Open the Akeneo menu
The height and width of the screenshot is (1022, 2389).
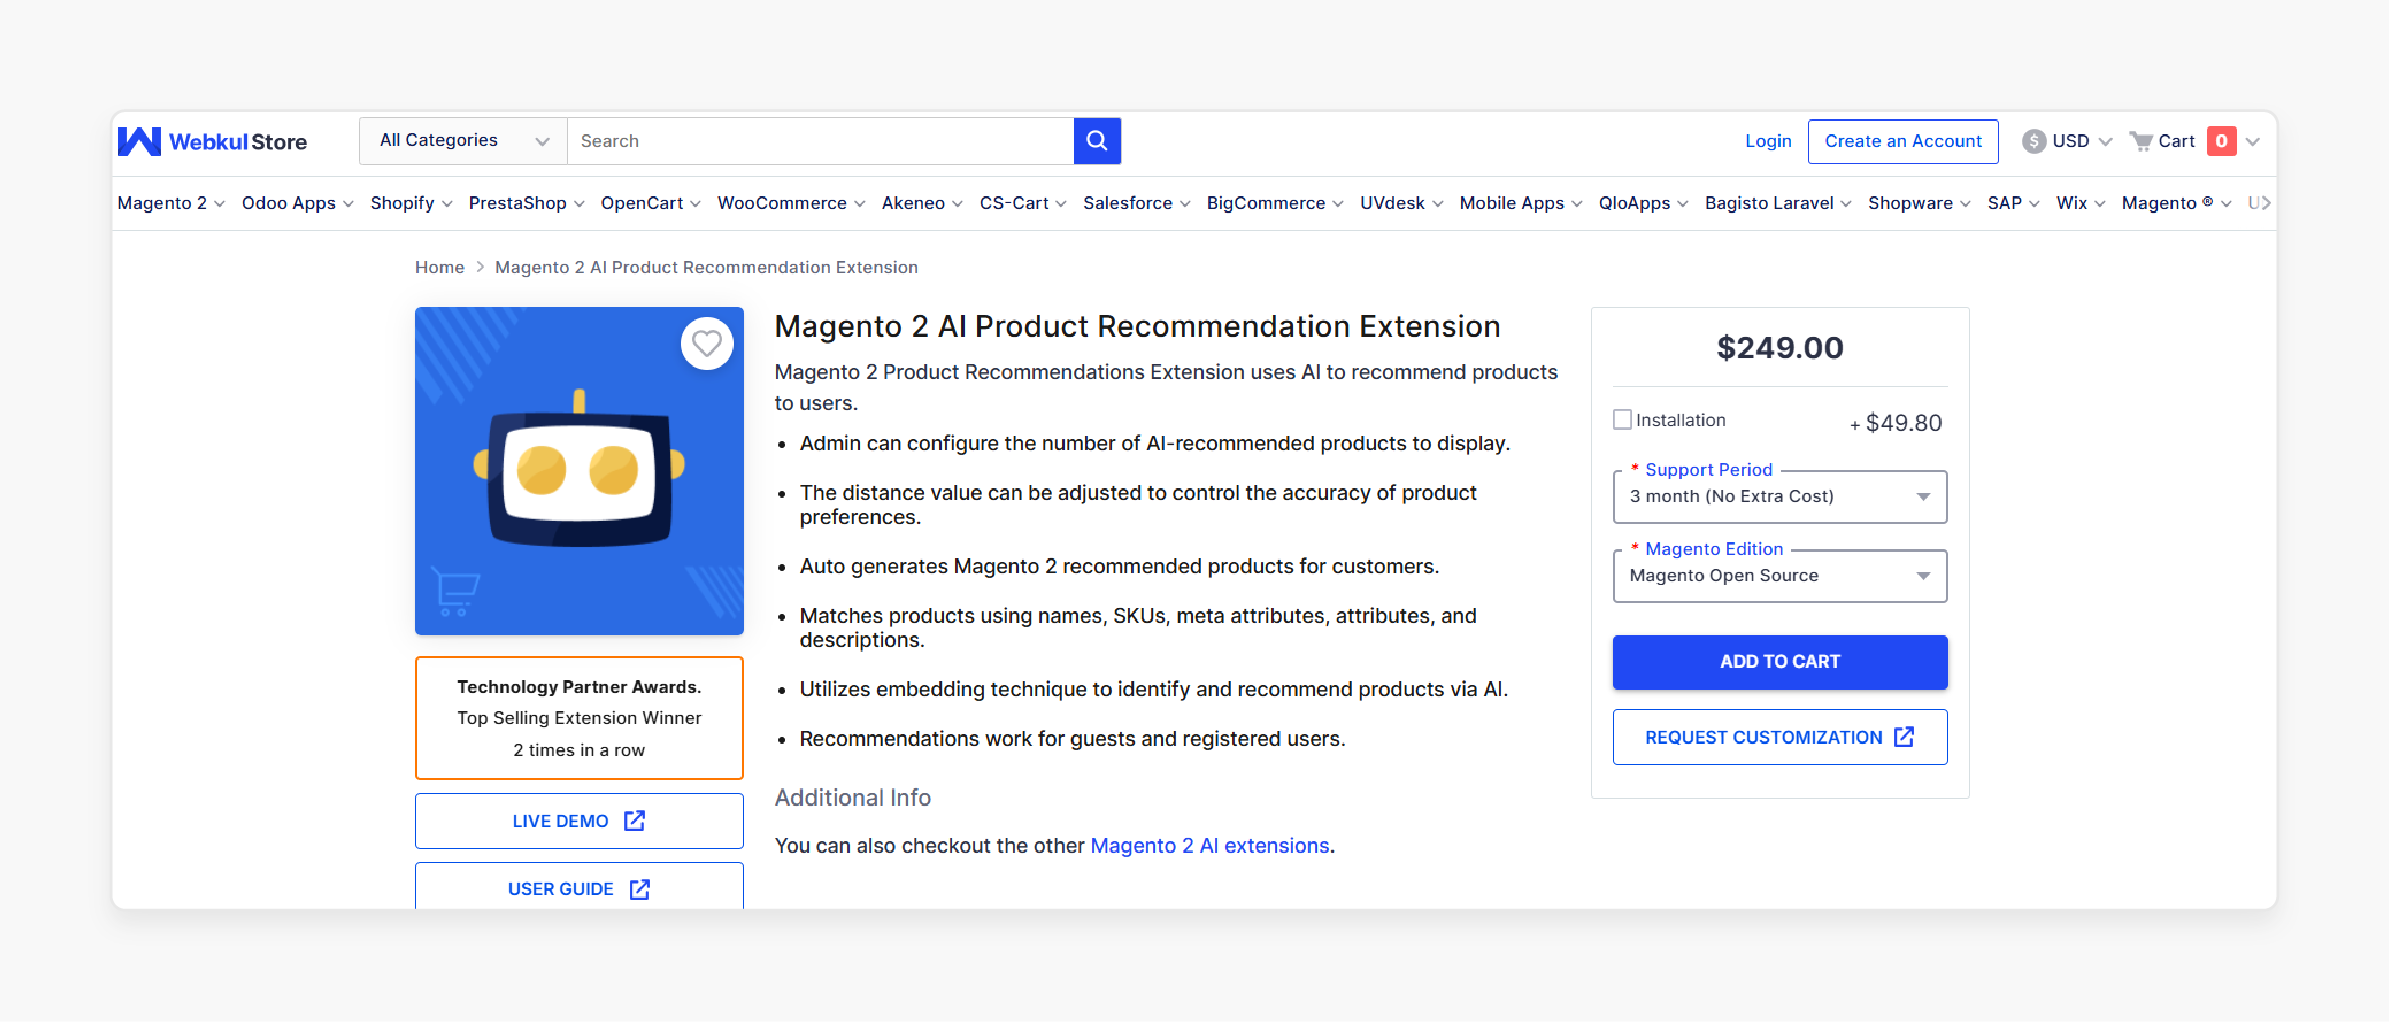922,203
